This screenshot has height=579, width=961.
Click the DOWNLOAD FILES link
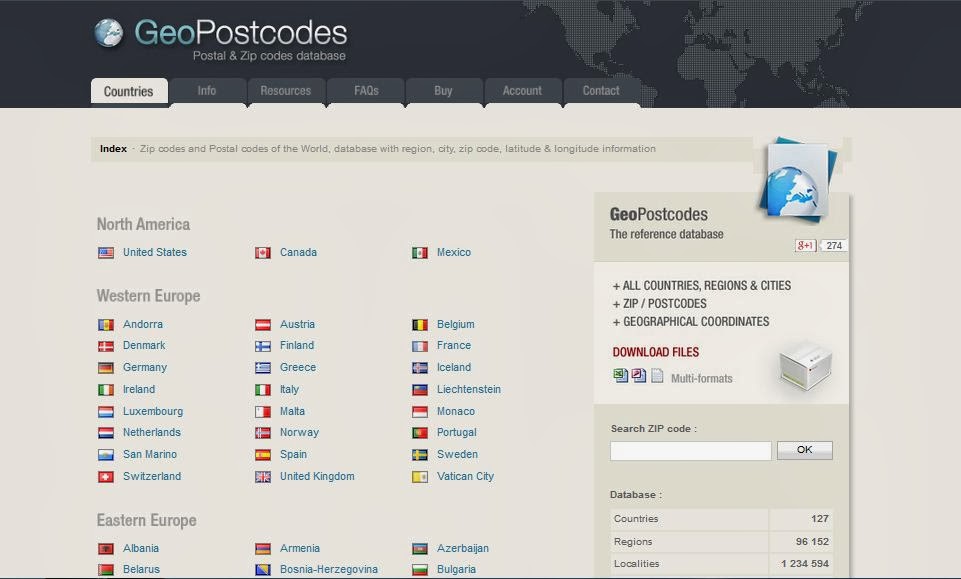[x=656, y=352]
